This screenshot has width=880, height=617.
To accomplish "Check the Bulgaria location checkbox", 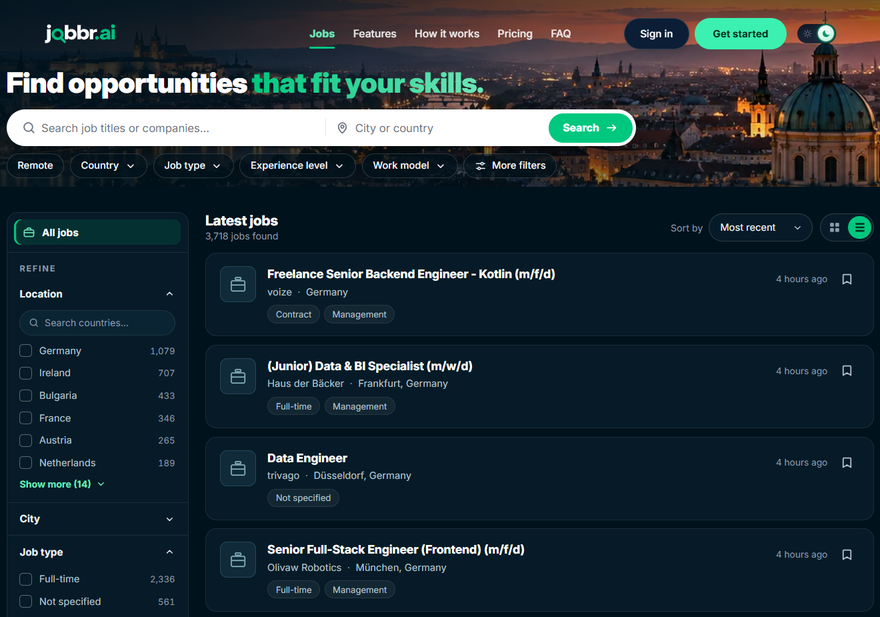I will coord(26,395).
